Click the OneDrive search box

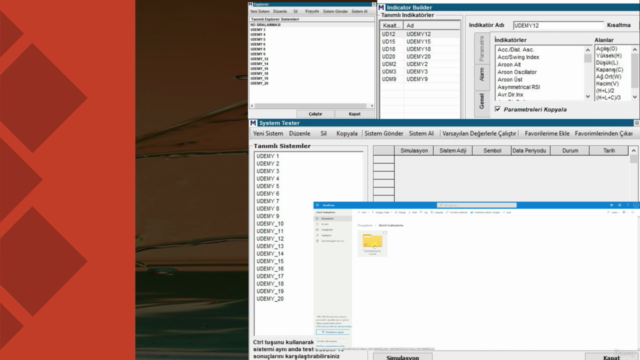pos(476,205)
